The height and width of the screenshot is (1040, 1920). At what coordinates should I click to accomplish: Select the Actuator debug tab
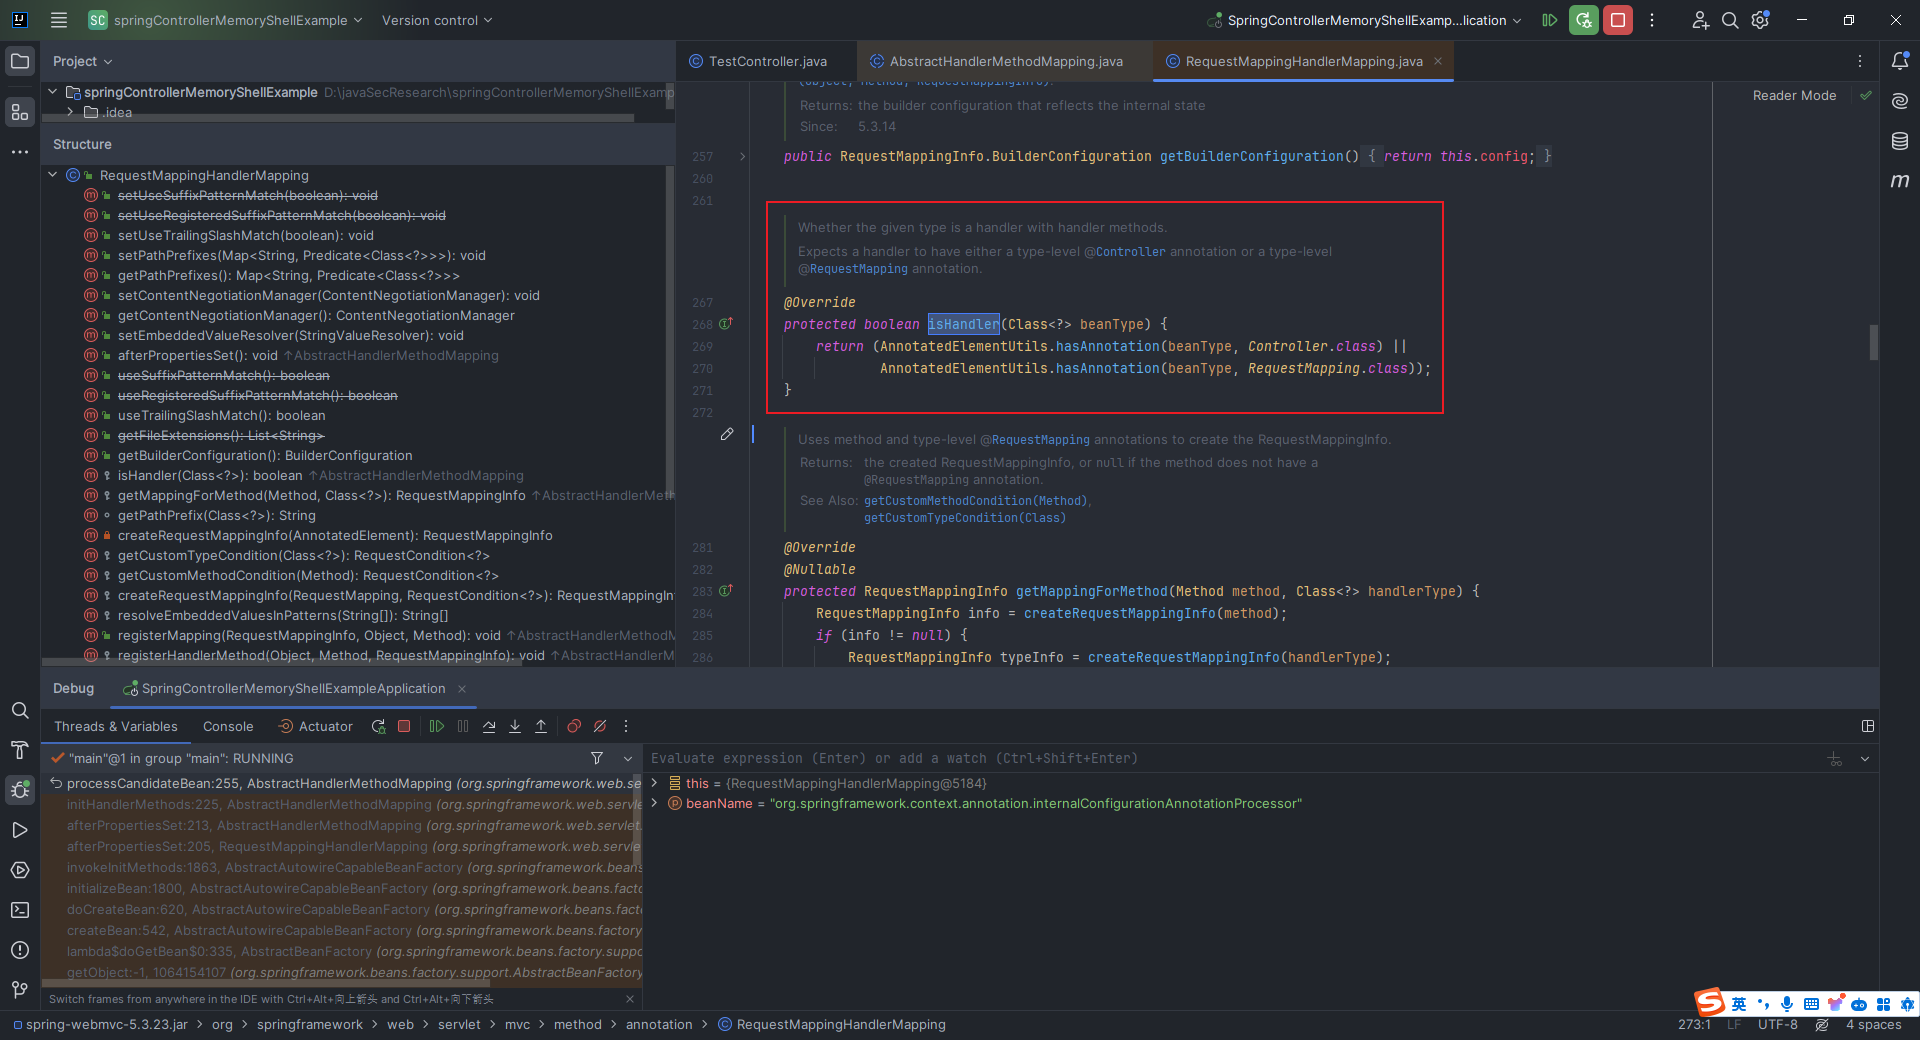point(315,727)
